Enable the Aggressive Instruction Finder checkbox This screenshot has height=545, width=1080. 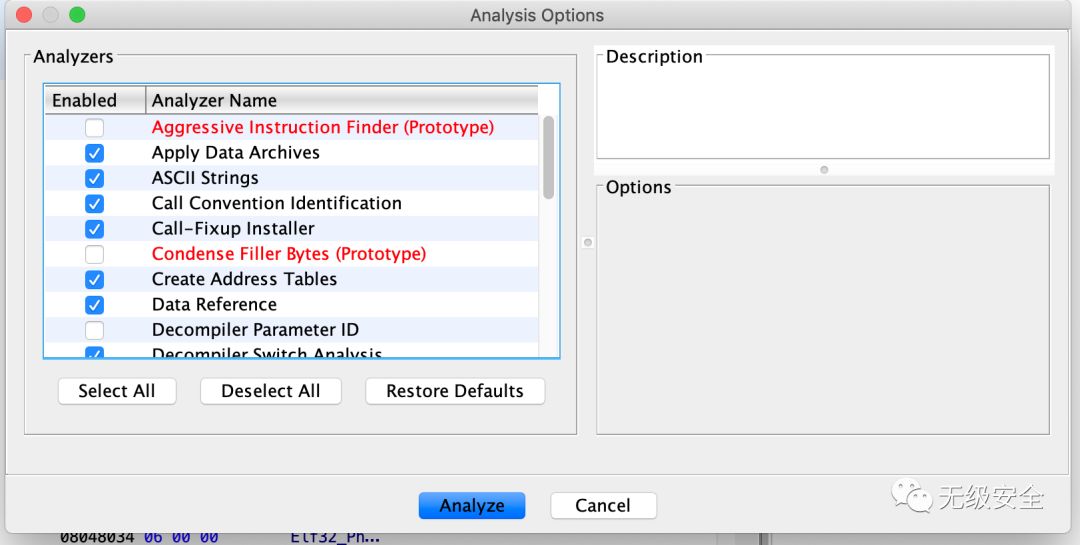click(x=94, y=127)
